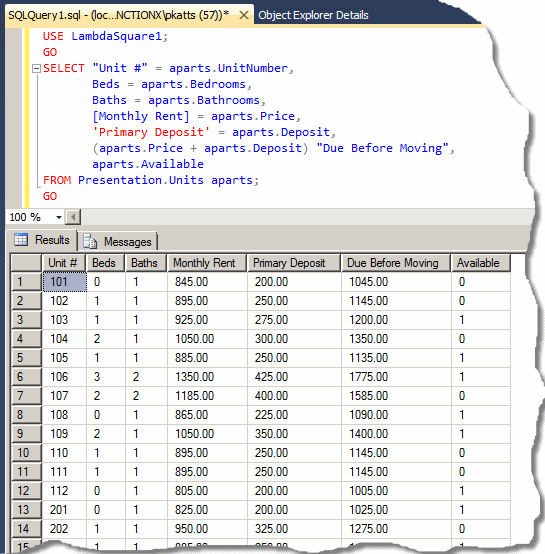Select the Results tab
This screenshot has width=545, height=554.
pos(42,240)
